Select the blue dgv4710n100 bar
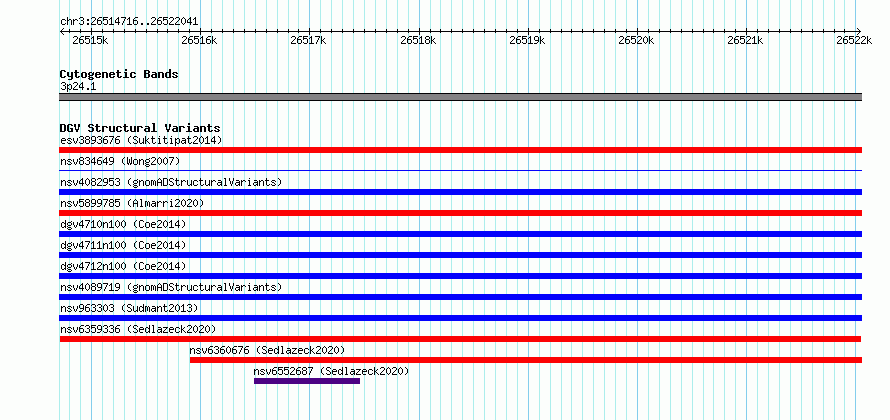 461,234
